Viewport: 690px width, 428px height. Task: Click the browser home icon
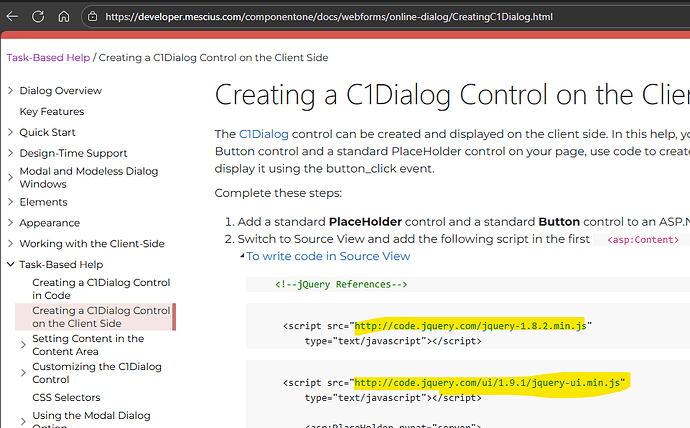[x=63, y=16]
